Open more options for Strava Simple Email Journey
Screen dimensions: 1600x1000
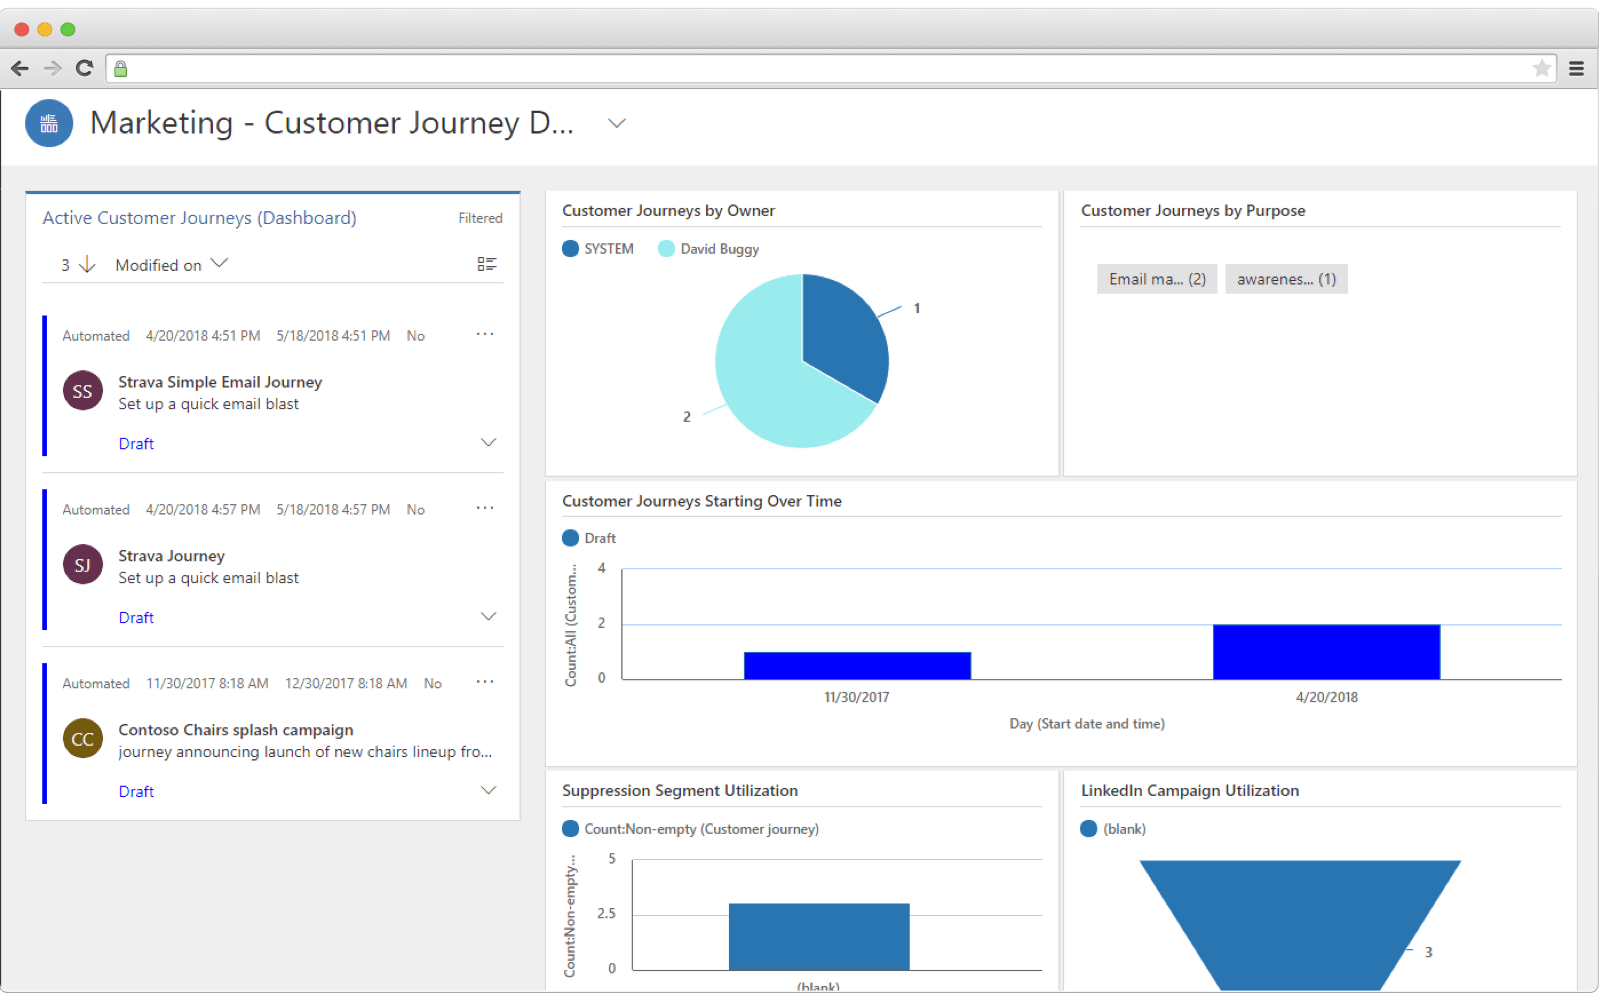coord(485,334)
